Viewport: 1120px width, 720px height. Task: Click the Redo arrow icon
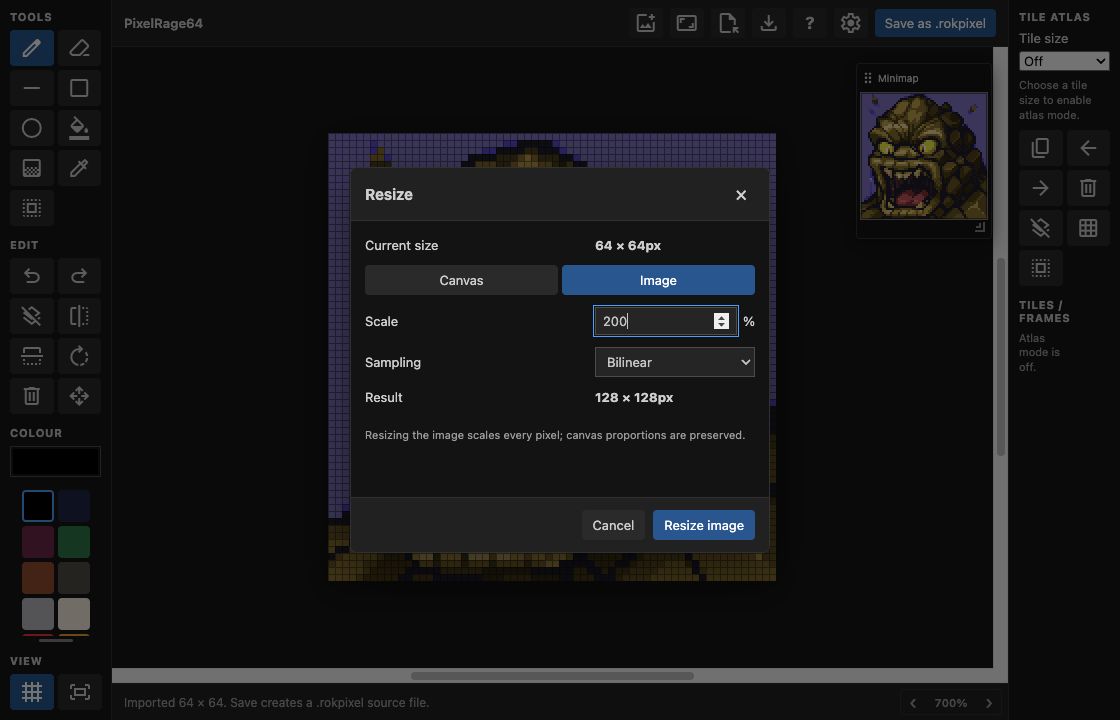point(79,276)
